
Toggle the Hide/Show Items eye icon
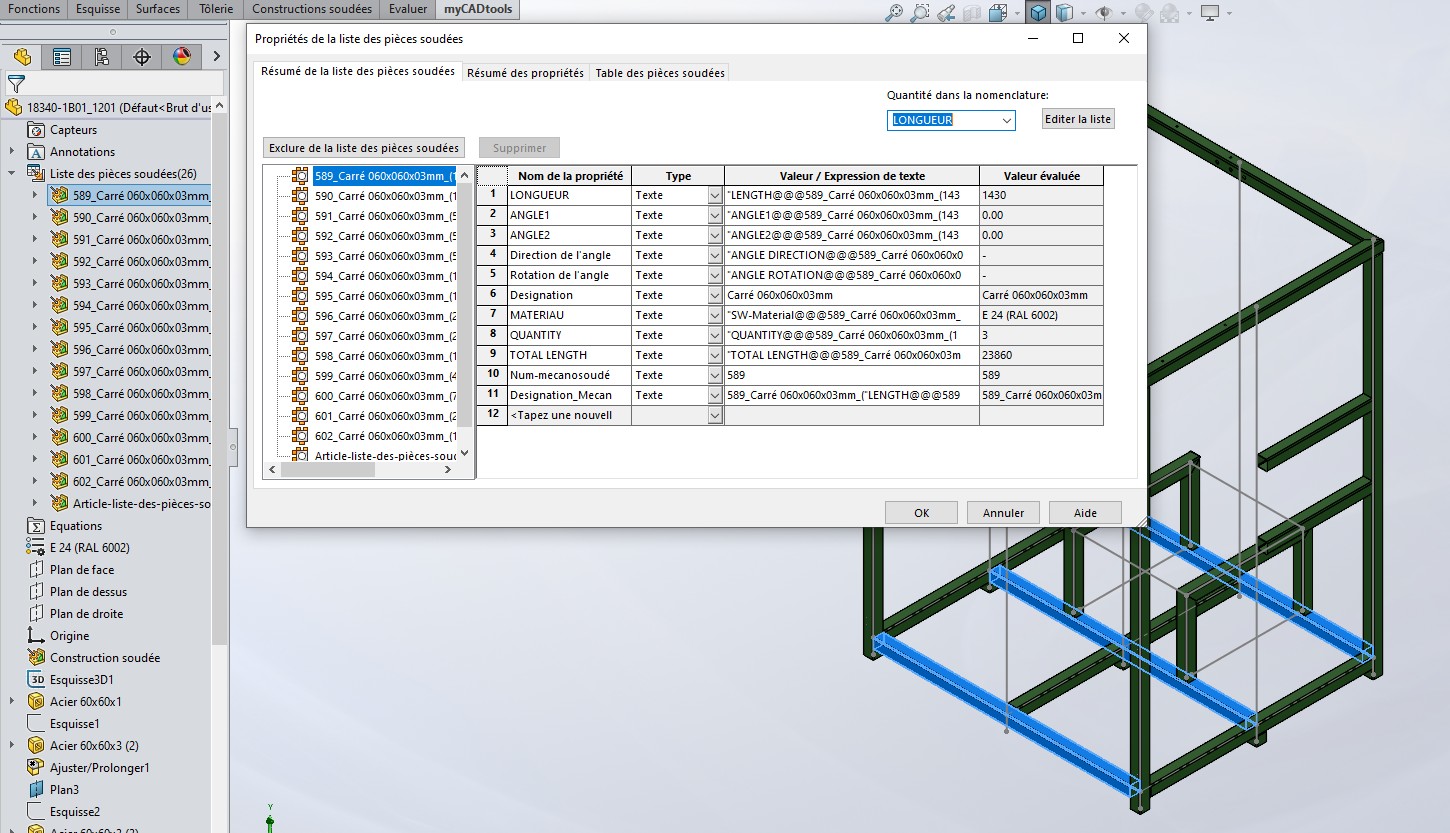click(x=1105, y=13)
